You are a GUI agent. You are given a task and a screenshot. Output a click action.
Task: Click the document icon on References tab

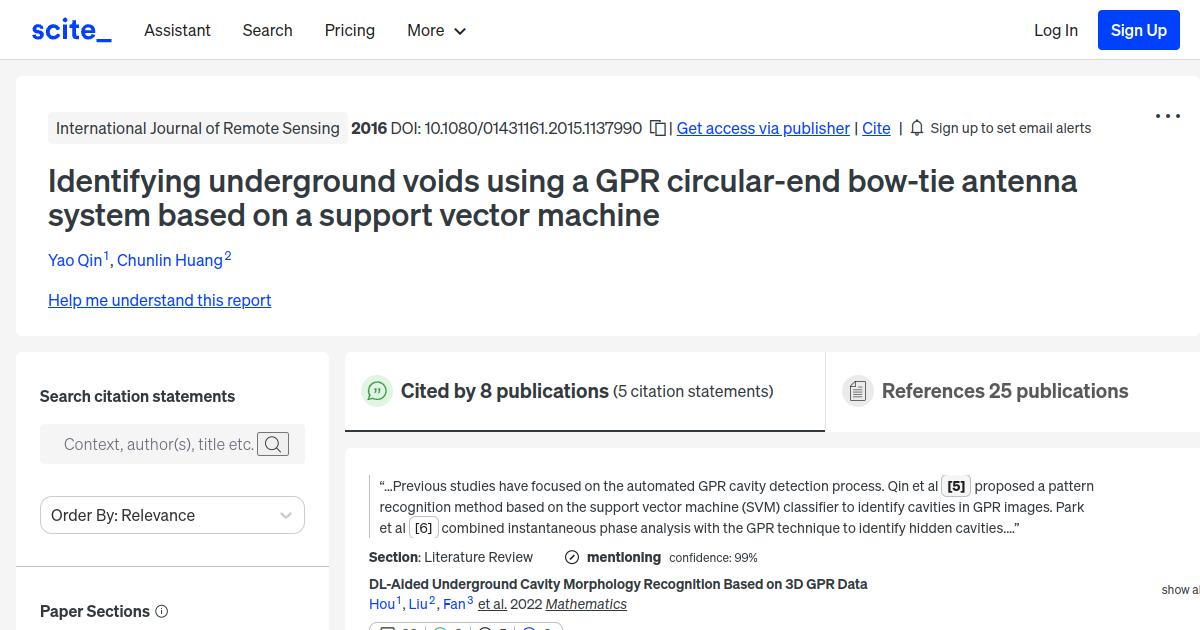858,390
